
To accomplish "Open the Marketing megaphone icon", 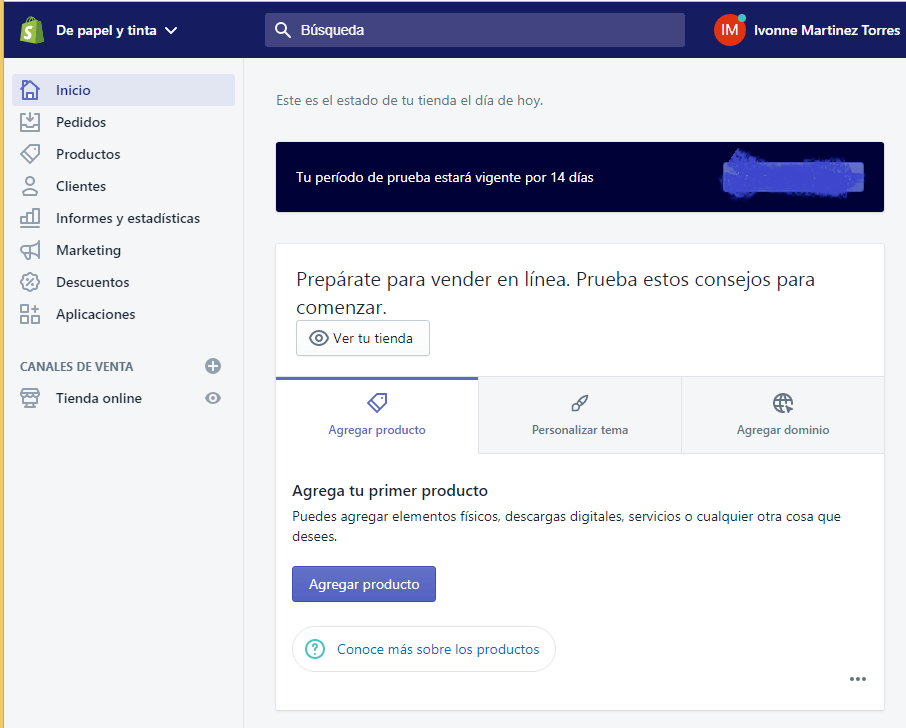I will (30, 250).
